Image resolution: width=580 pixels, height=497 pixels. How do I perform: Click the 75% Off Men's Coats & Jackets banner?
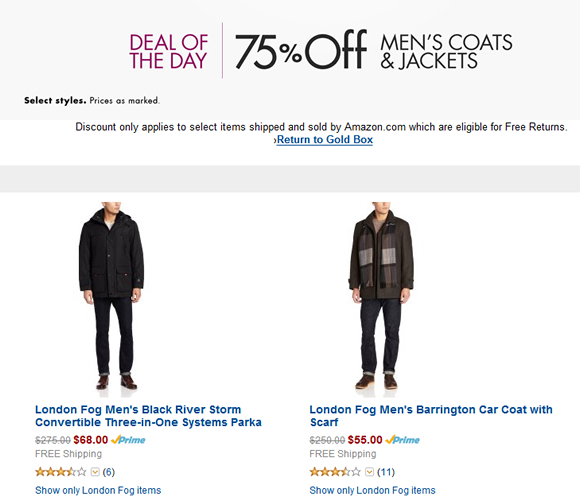(374, 51)
